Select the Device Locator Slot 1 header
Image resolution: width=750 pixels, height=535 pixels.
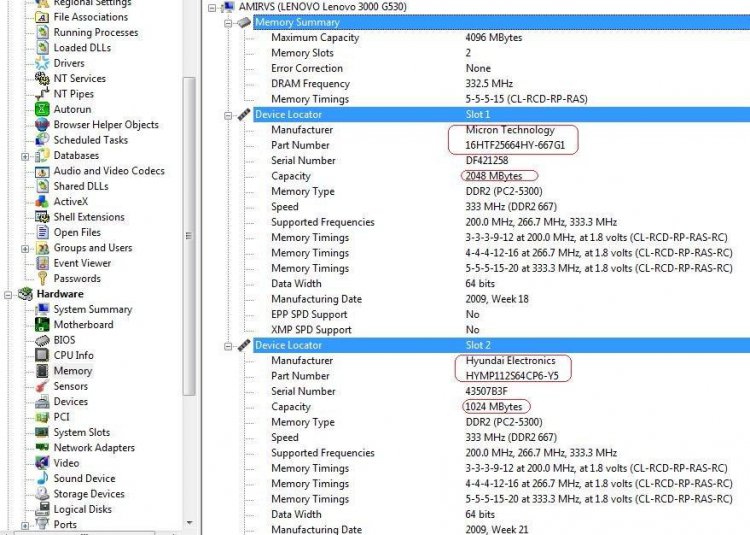pos(501,115)
